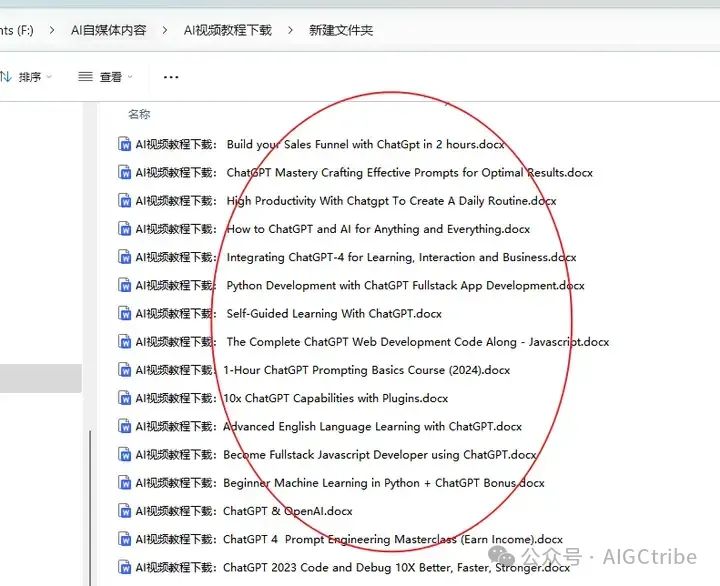
Task: Select ChatGPT & OpenAI.docx file
Action: click(235, 511)
